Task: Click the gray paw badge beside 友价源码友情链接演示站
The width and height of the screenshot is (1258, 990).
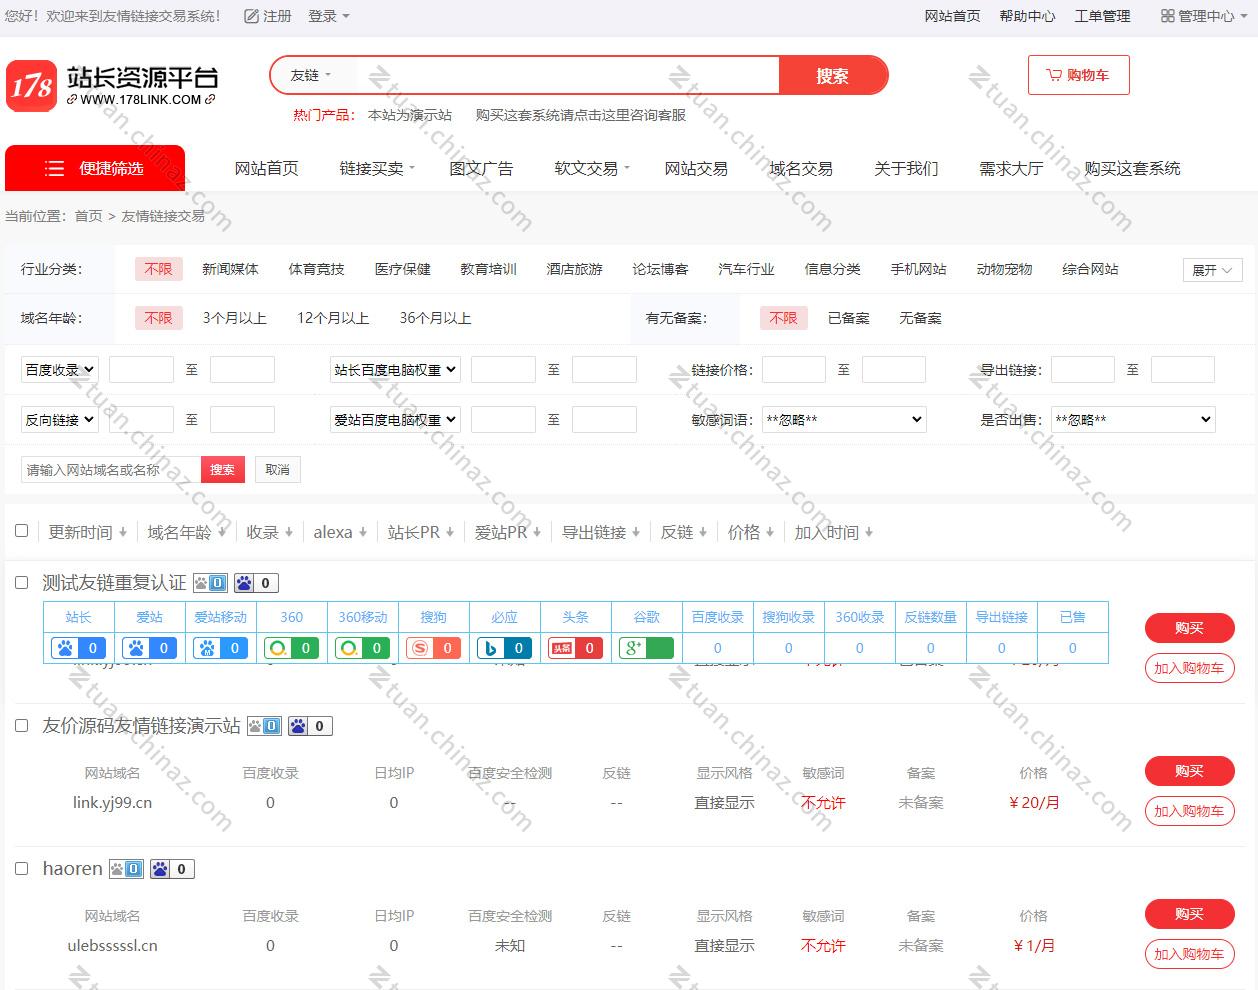Action: tap(264, 726)
